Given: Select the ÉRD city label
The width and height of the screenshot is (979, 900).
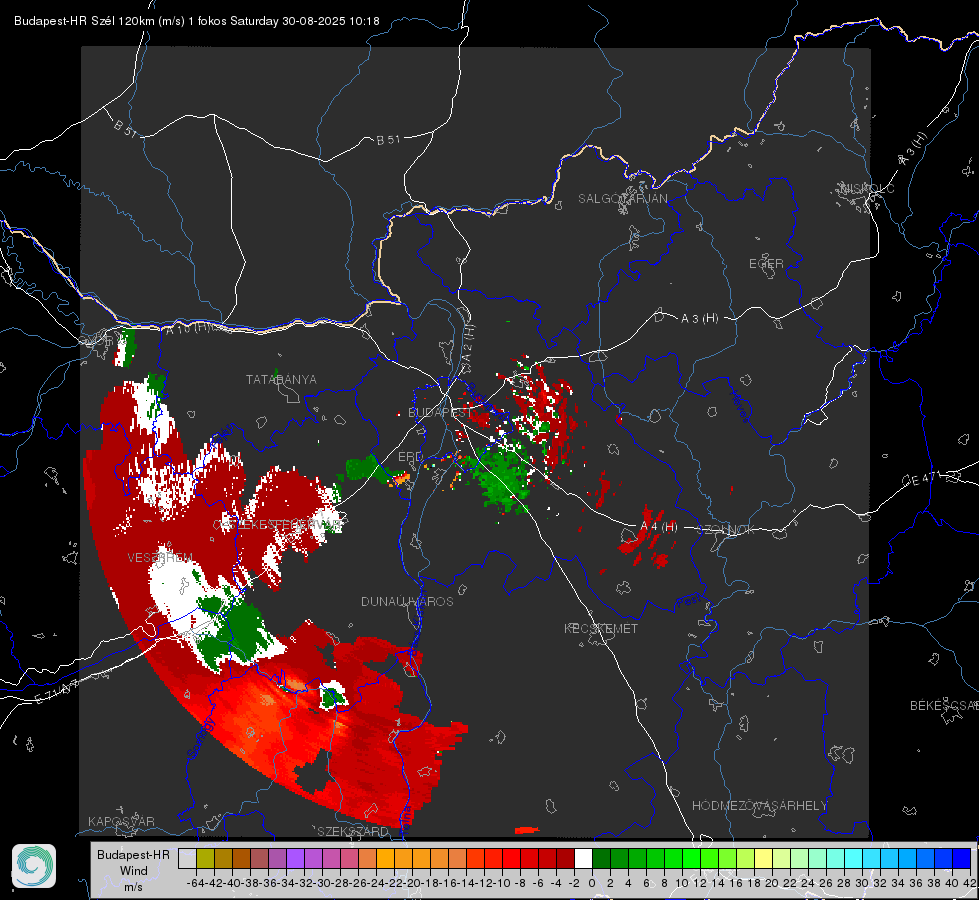Looking at the screenshot, I should (410, 457).
